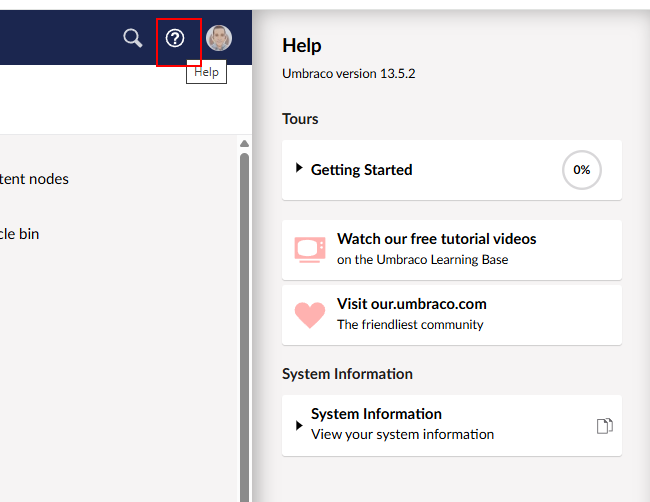Click the System Information card title
650x502 pixels.
(376, 414)
